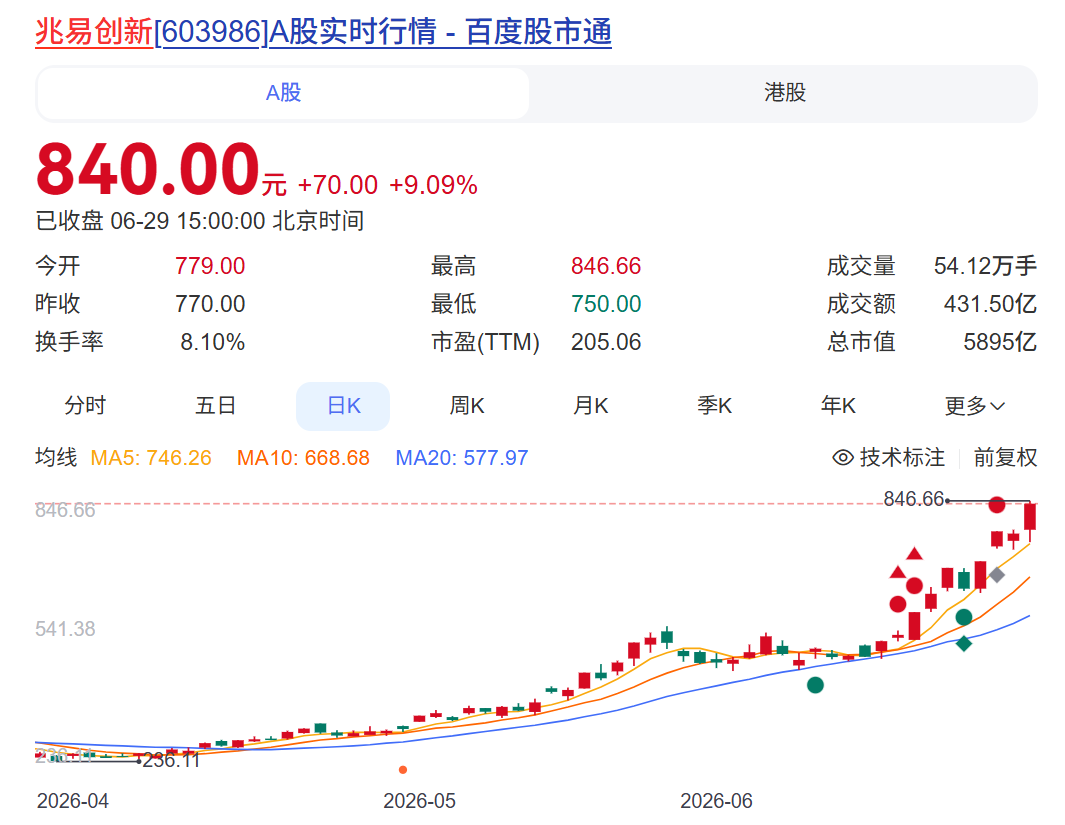Click the 成交额 value 431.50亿

(x=990, y=304)
